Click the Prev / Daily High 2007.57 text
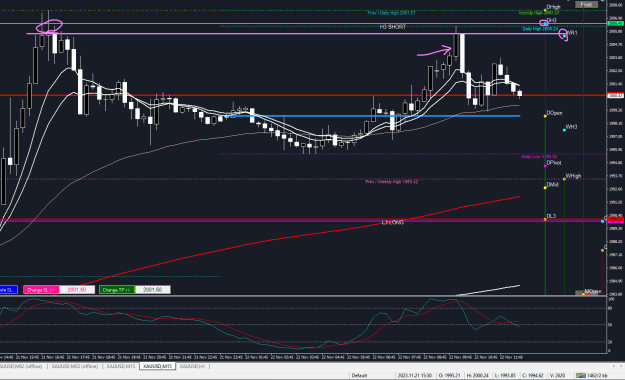The height and width of the screenshot is (380, 625). [391, 13]
